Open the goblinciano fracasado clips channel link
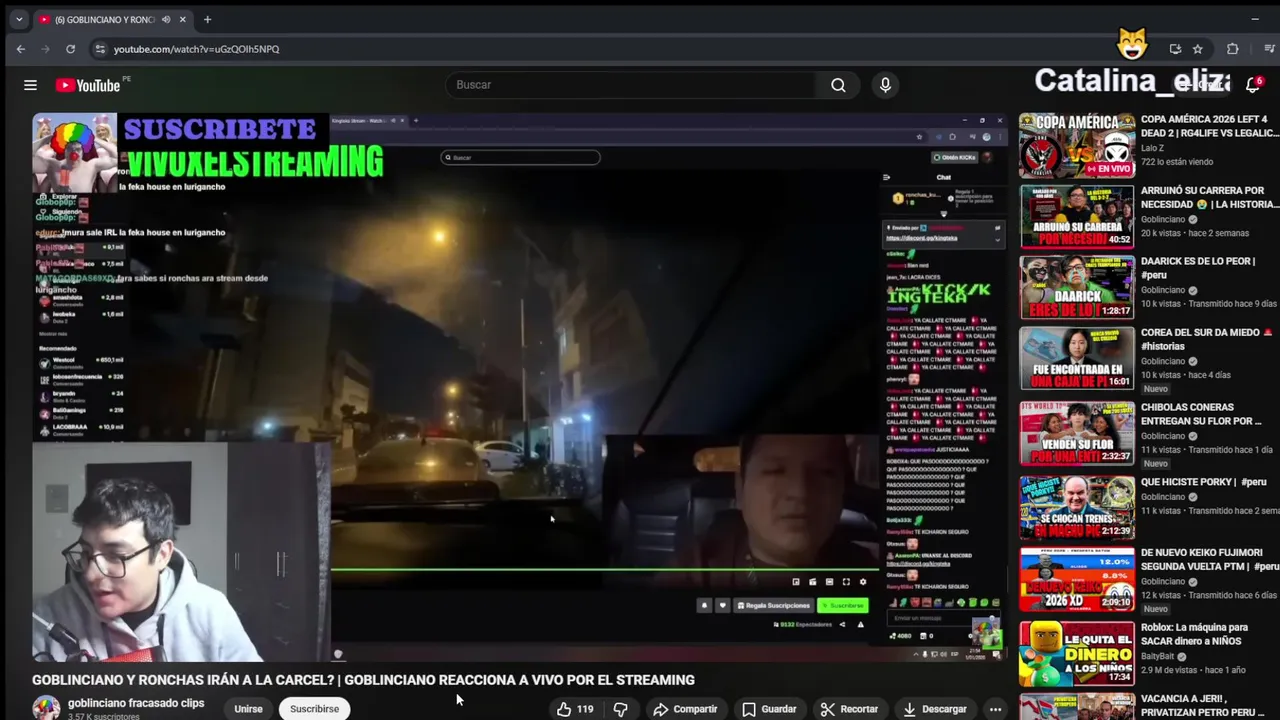Viewport: 1280px width, 720px height. tap(136, 703)
